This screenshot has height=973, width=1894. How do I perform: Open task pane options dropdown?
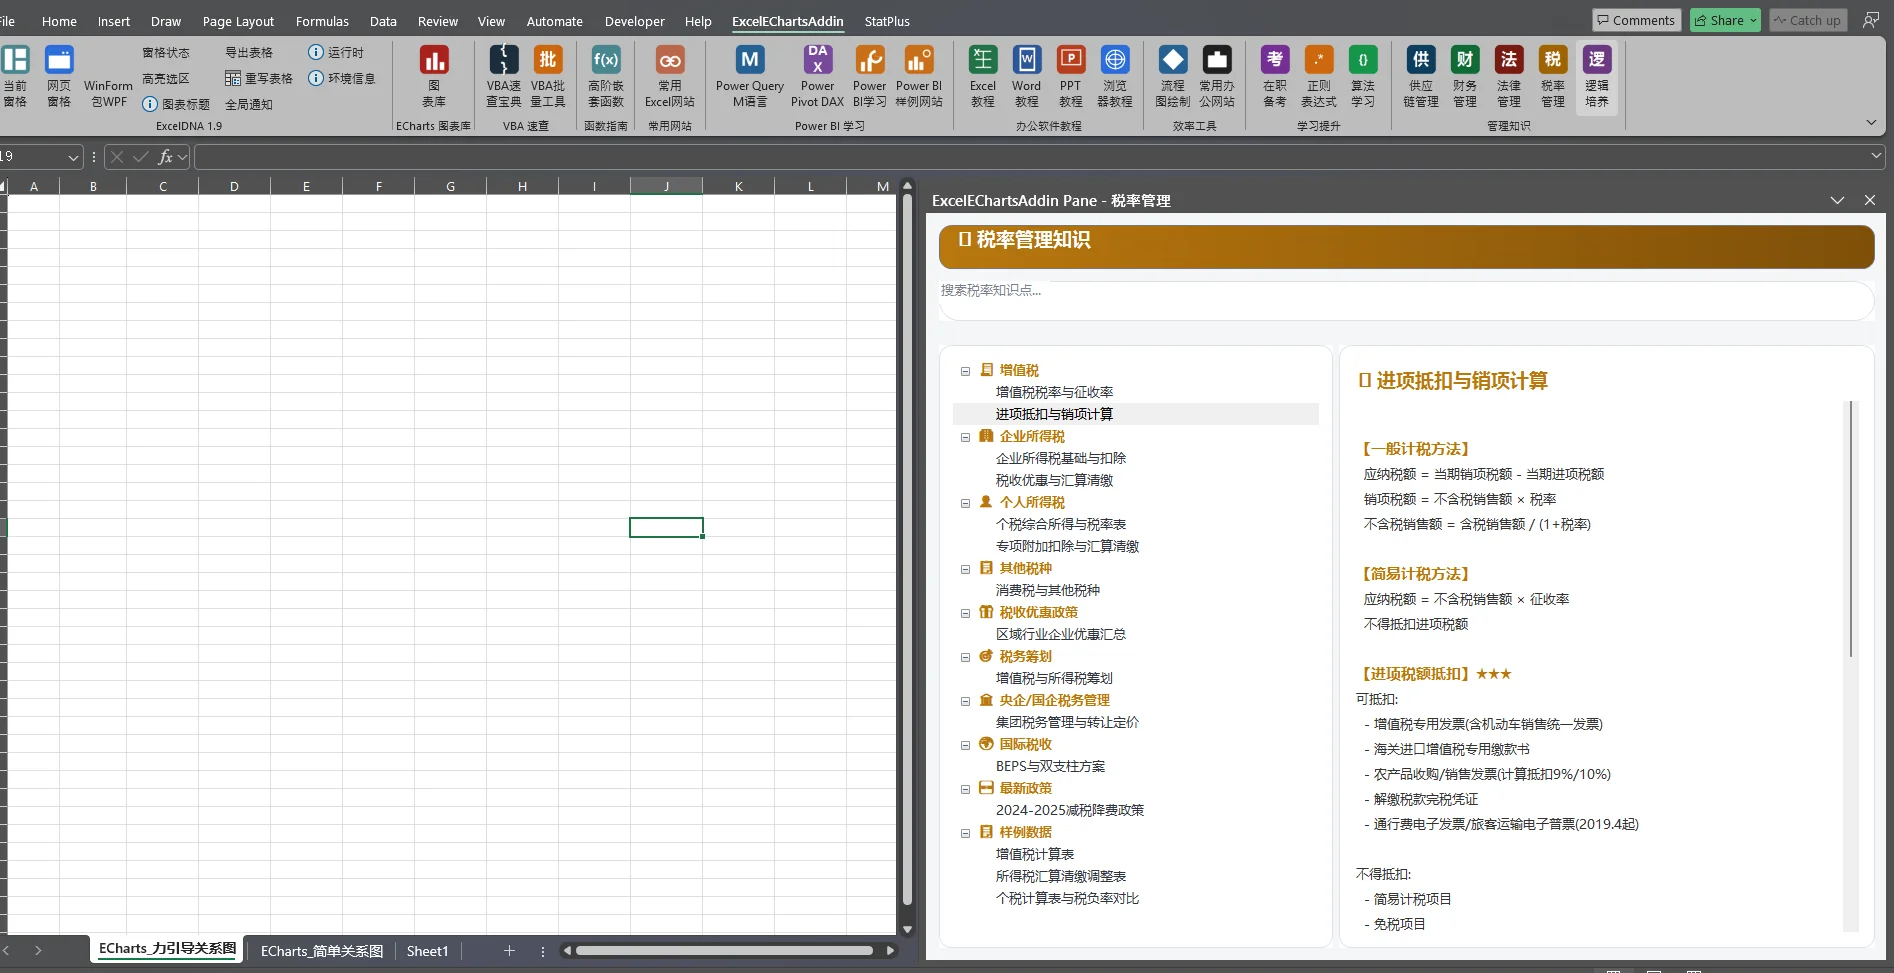1837,200
